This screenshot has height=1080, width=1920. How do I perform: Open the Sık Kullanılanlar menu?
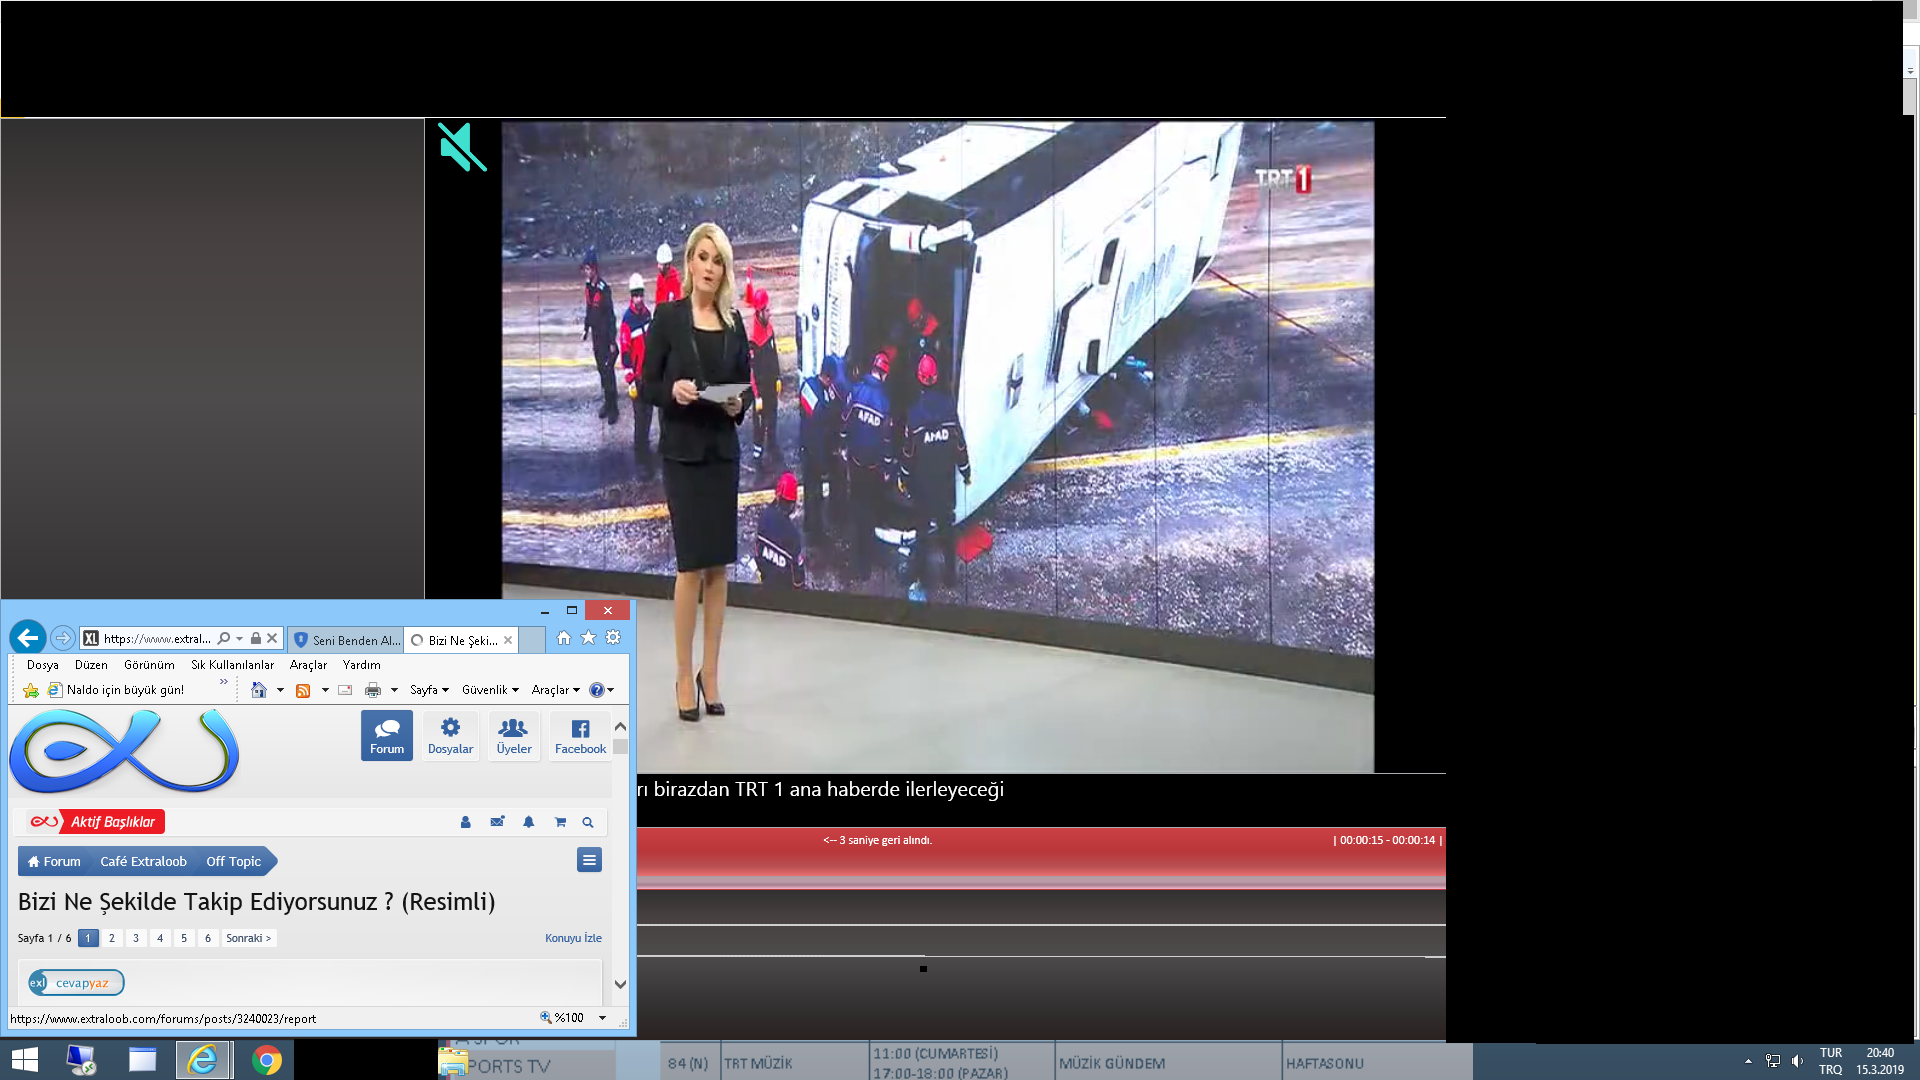(x=232, y=665)
